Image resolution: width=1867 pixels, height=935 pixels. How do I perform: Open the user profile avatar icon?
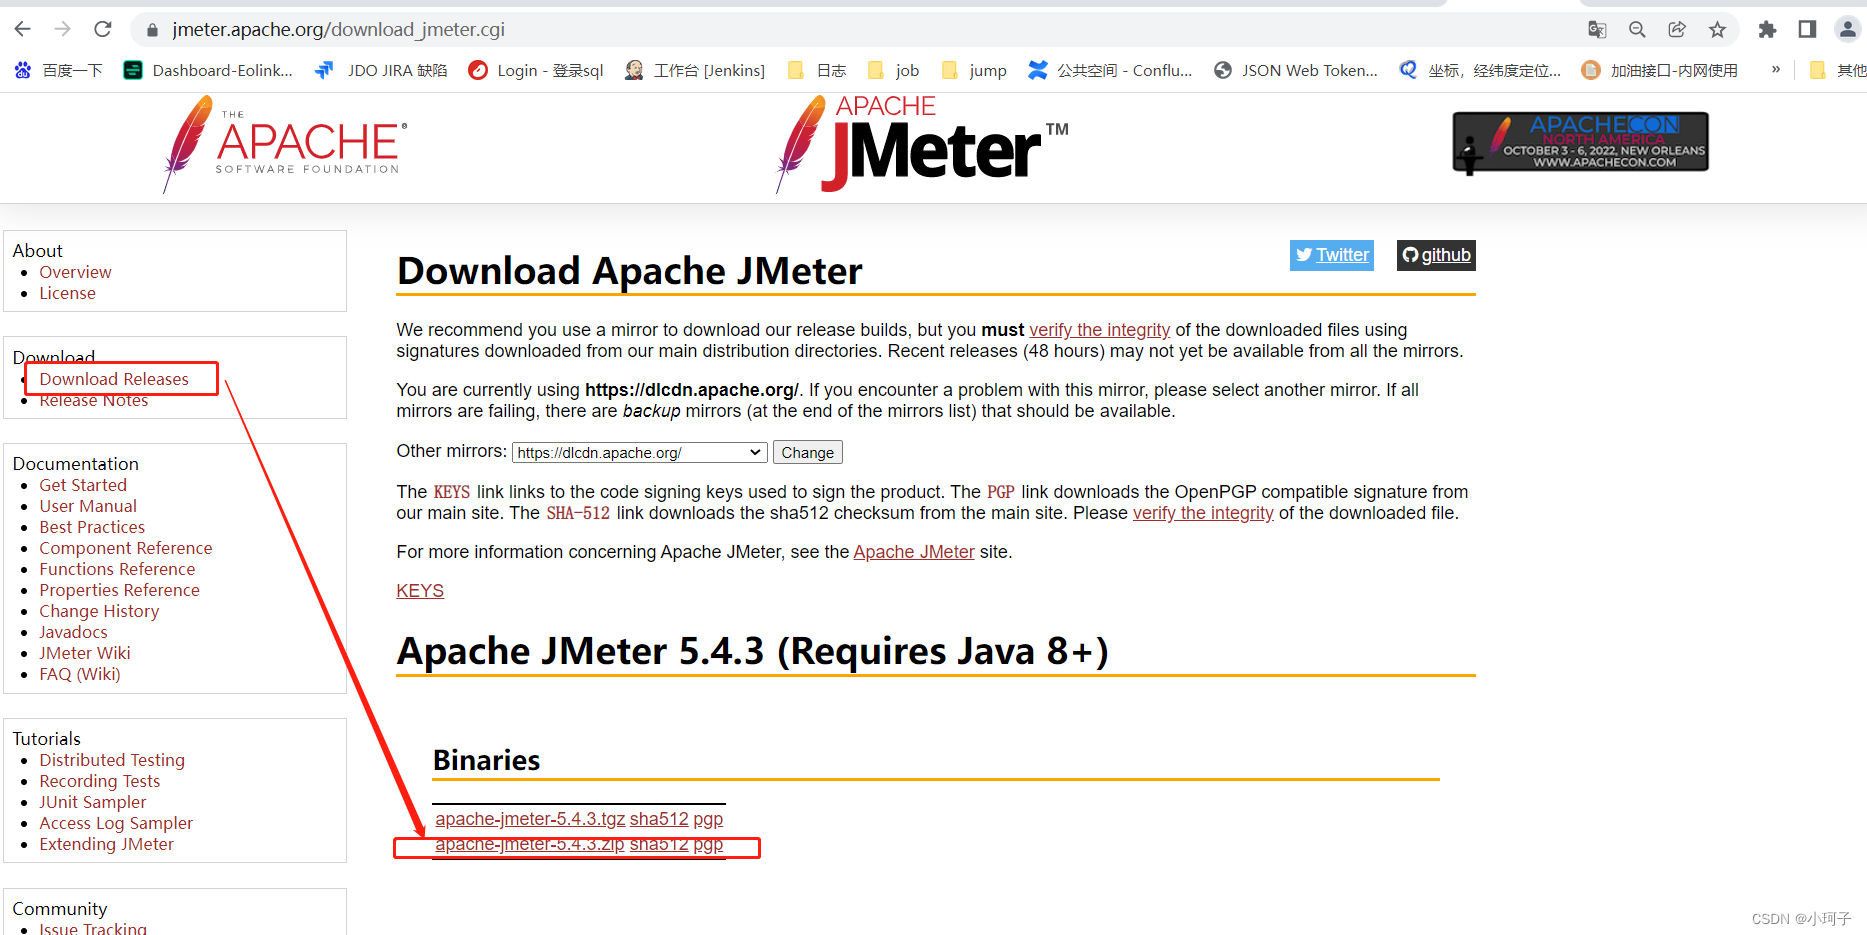click(x=1847, y=29)
